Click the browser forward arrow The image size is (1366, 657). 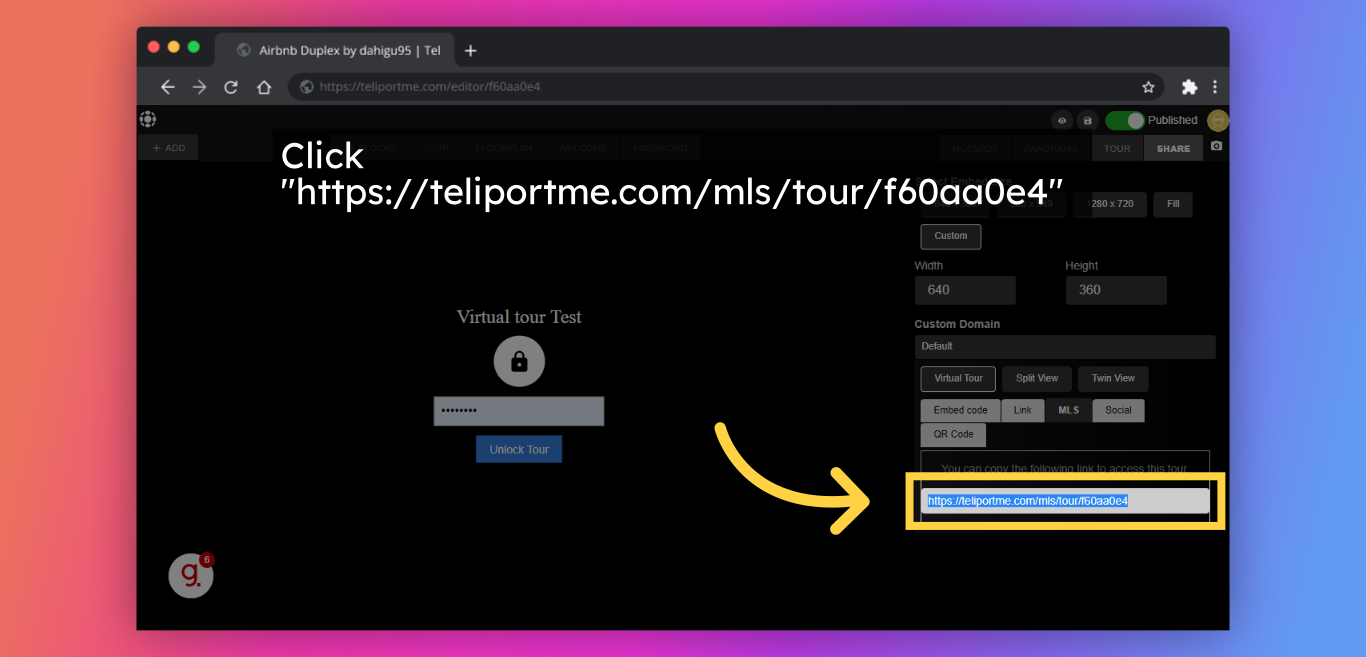coord(199,87)
